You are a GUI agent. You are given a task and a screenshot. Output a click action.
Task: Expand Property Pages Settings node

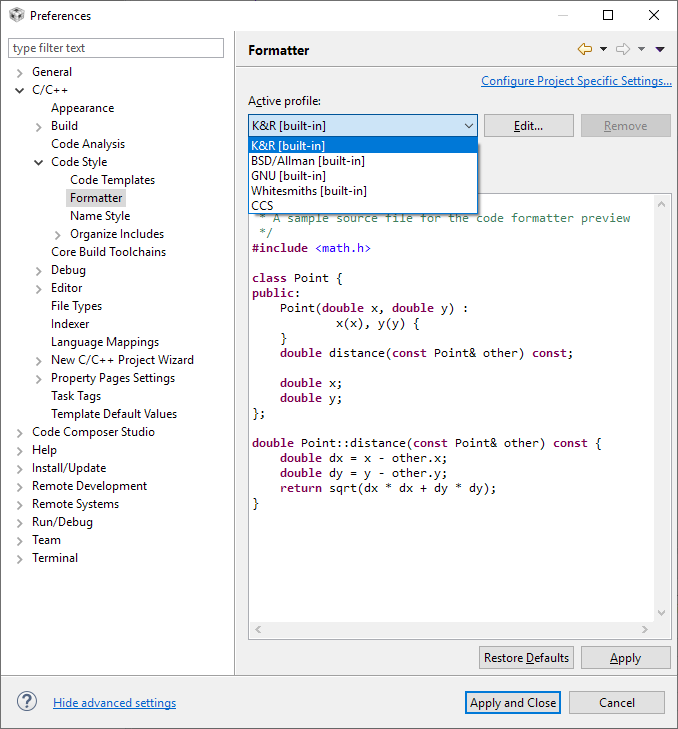pos(39,379)
